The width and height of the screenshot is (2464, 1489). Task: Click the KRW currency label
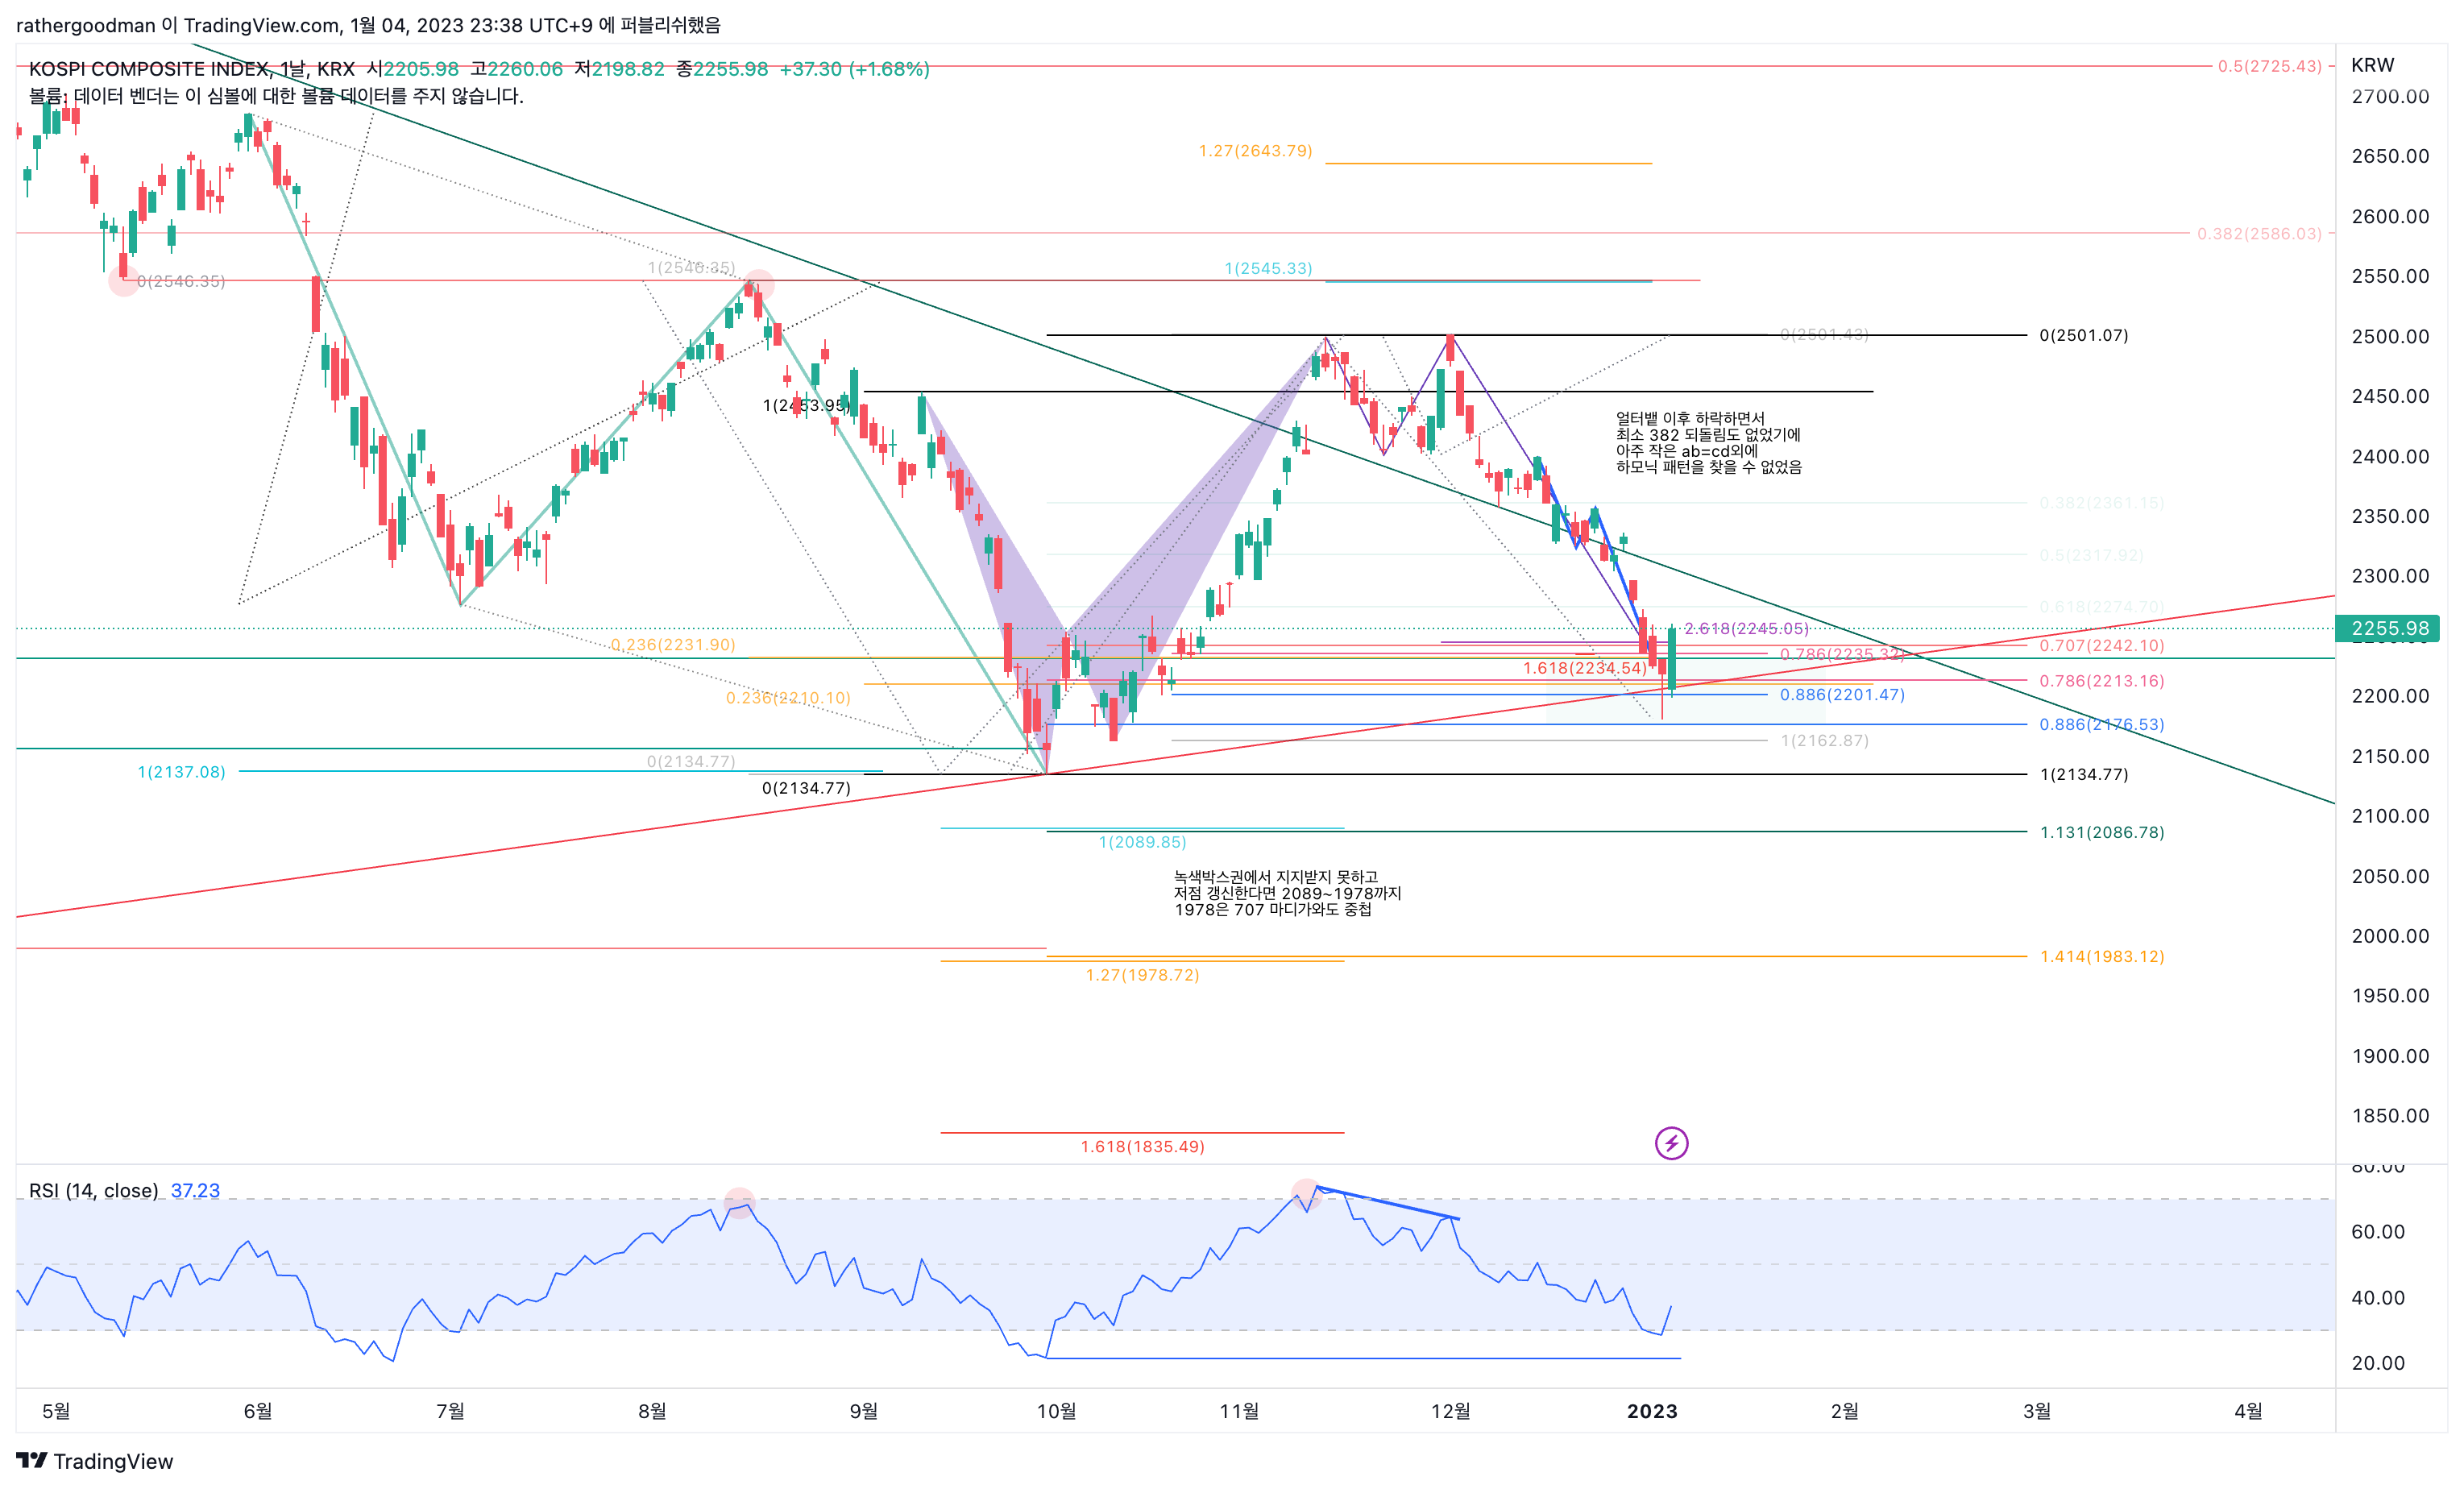click(x=2372, y=65)
